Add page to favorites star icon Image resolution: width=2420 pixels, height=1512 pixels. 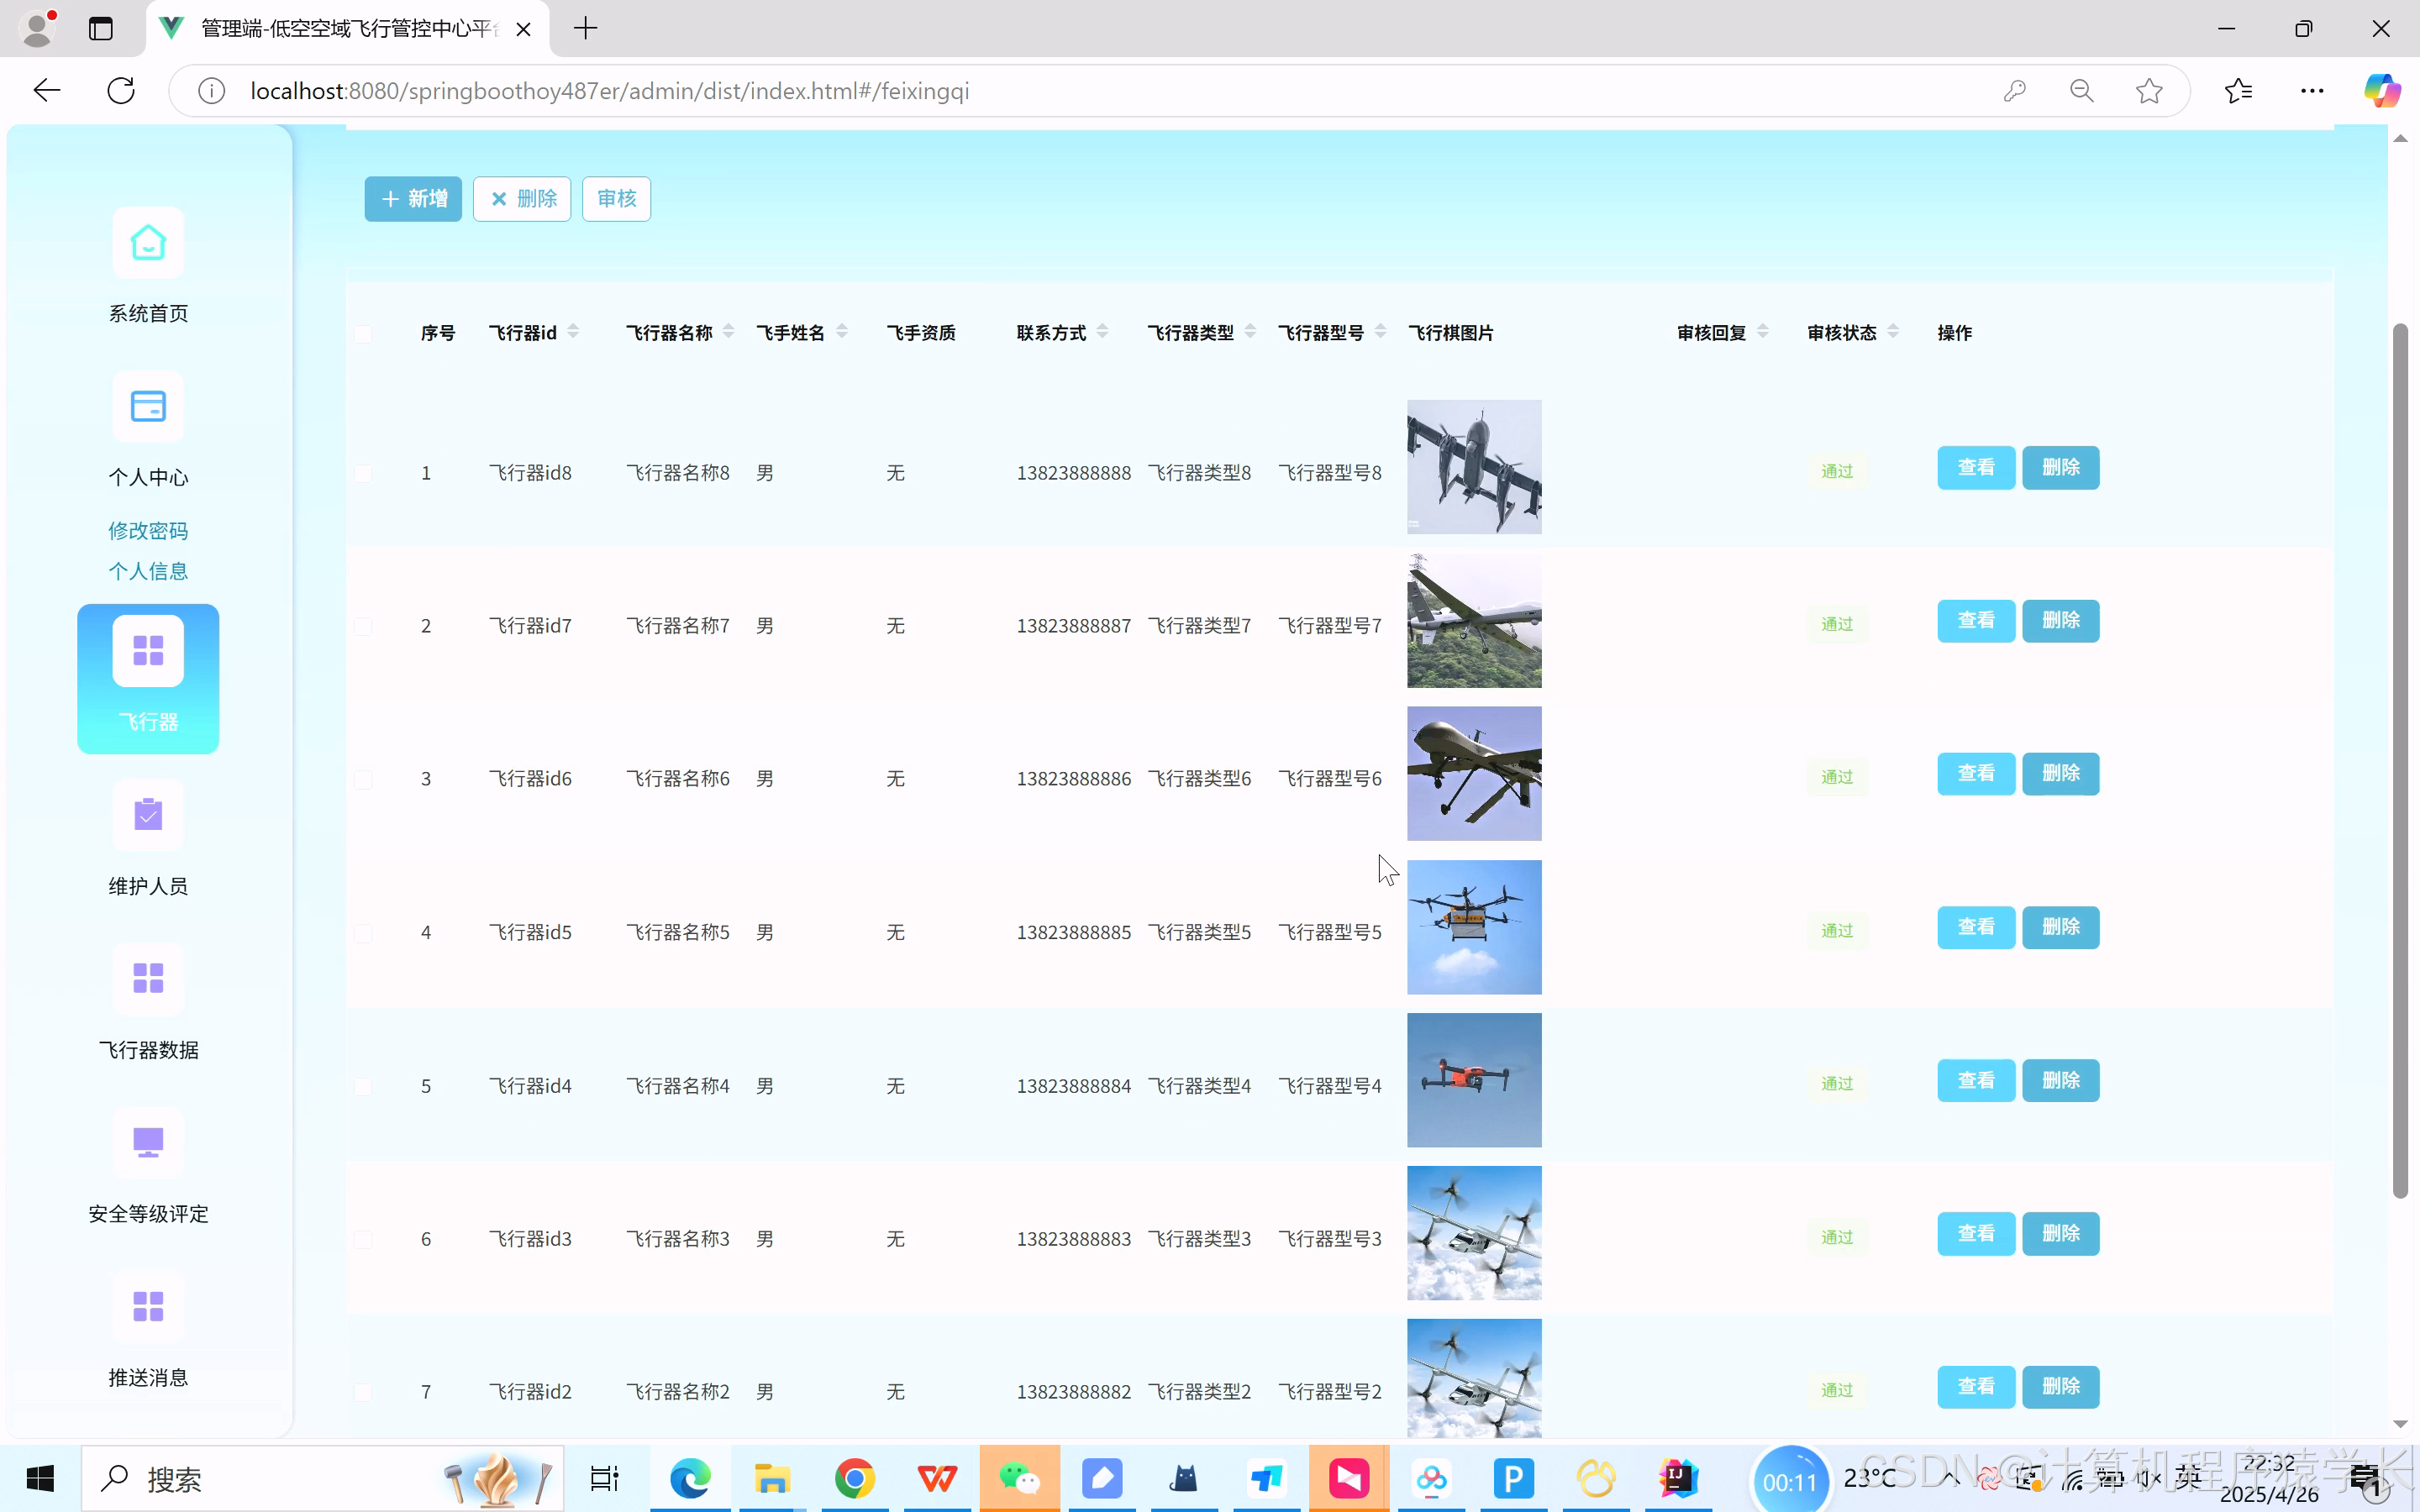tap(2148, 91)
